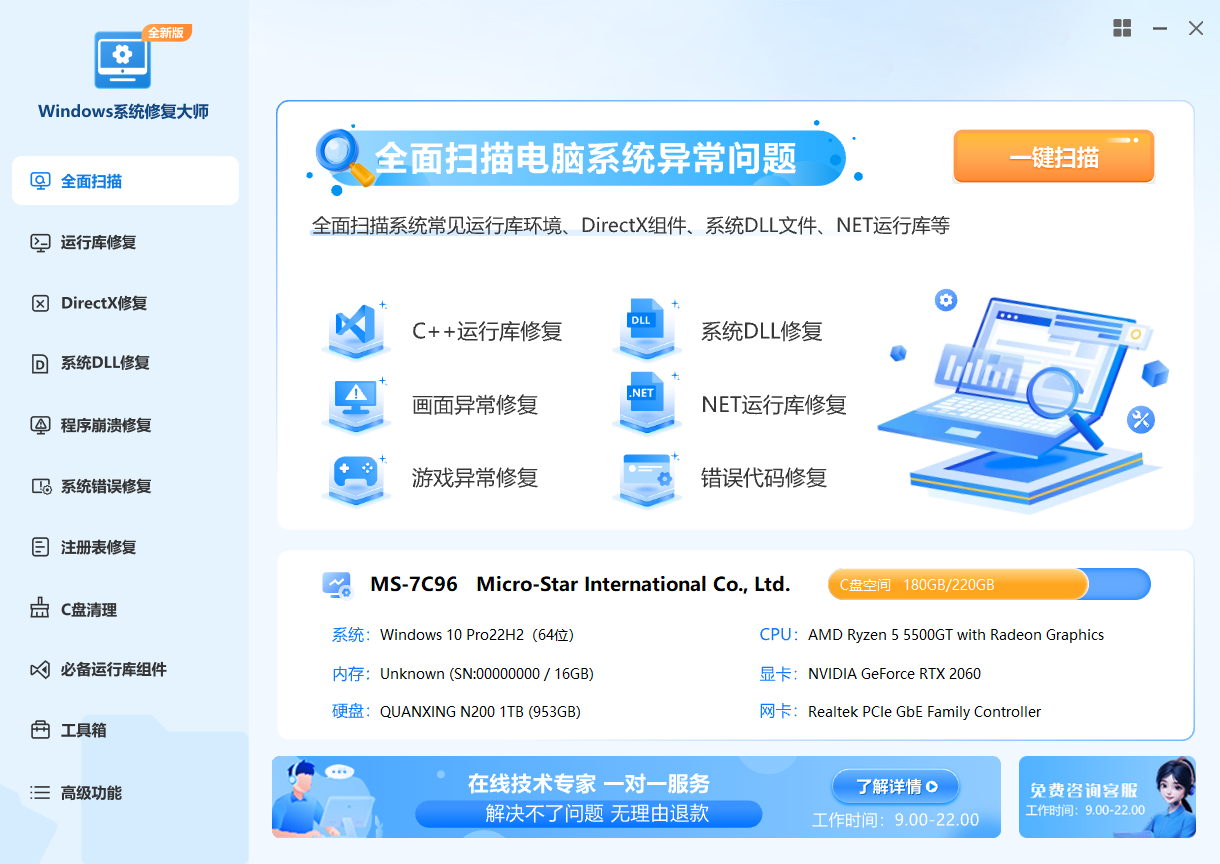Click NVIDIA GeForce RTX 2060 text
Viewport: 1220px width, 864px height.
894,674
